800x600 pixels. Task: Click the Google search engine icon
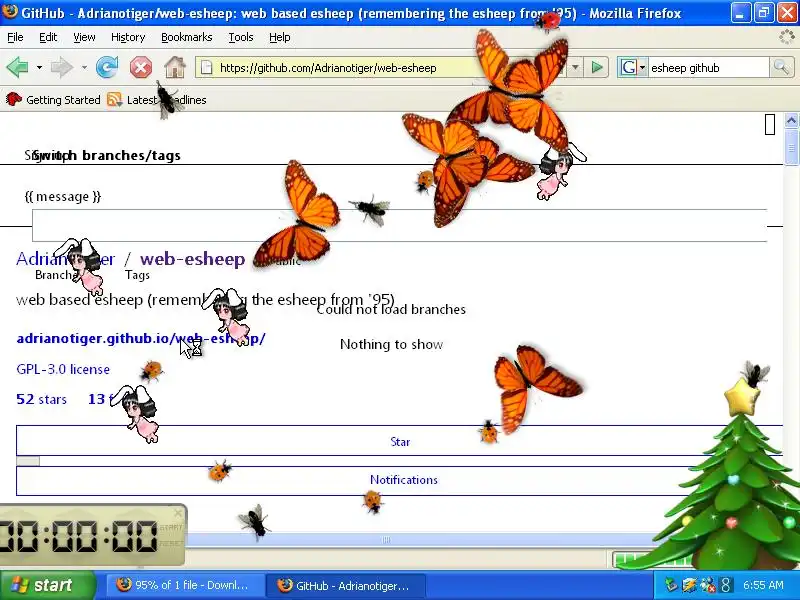(x=628, y=67)
